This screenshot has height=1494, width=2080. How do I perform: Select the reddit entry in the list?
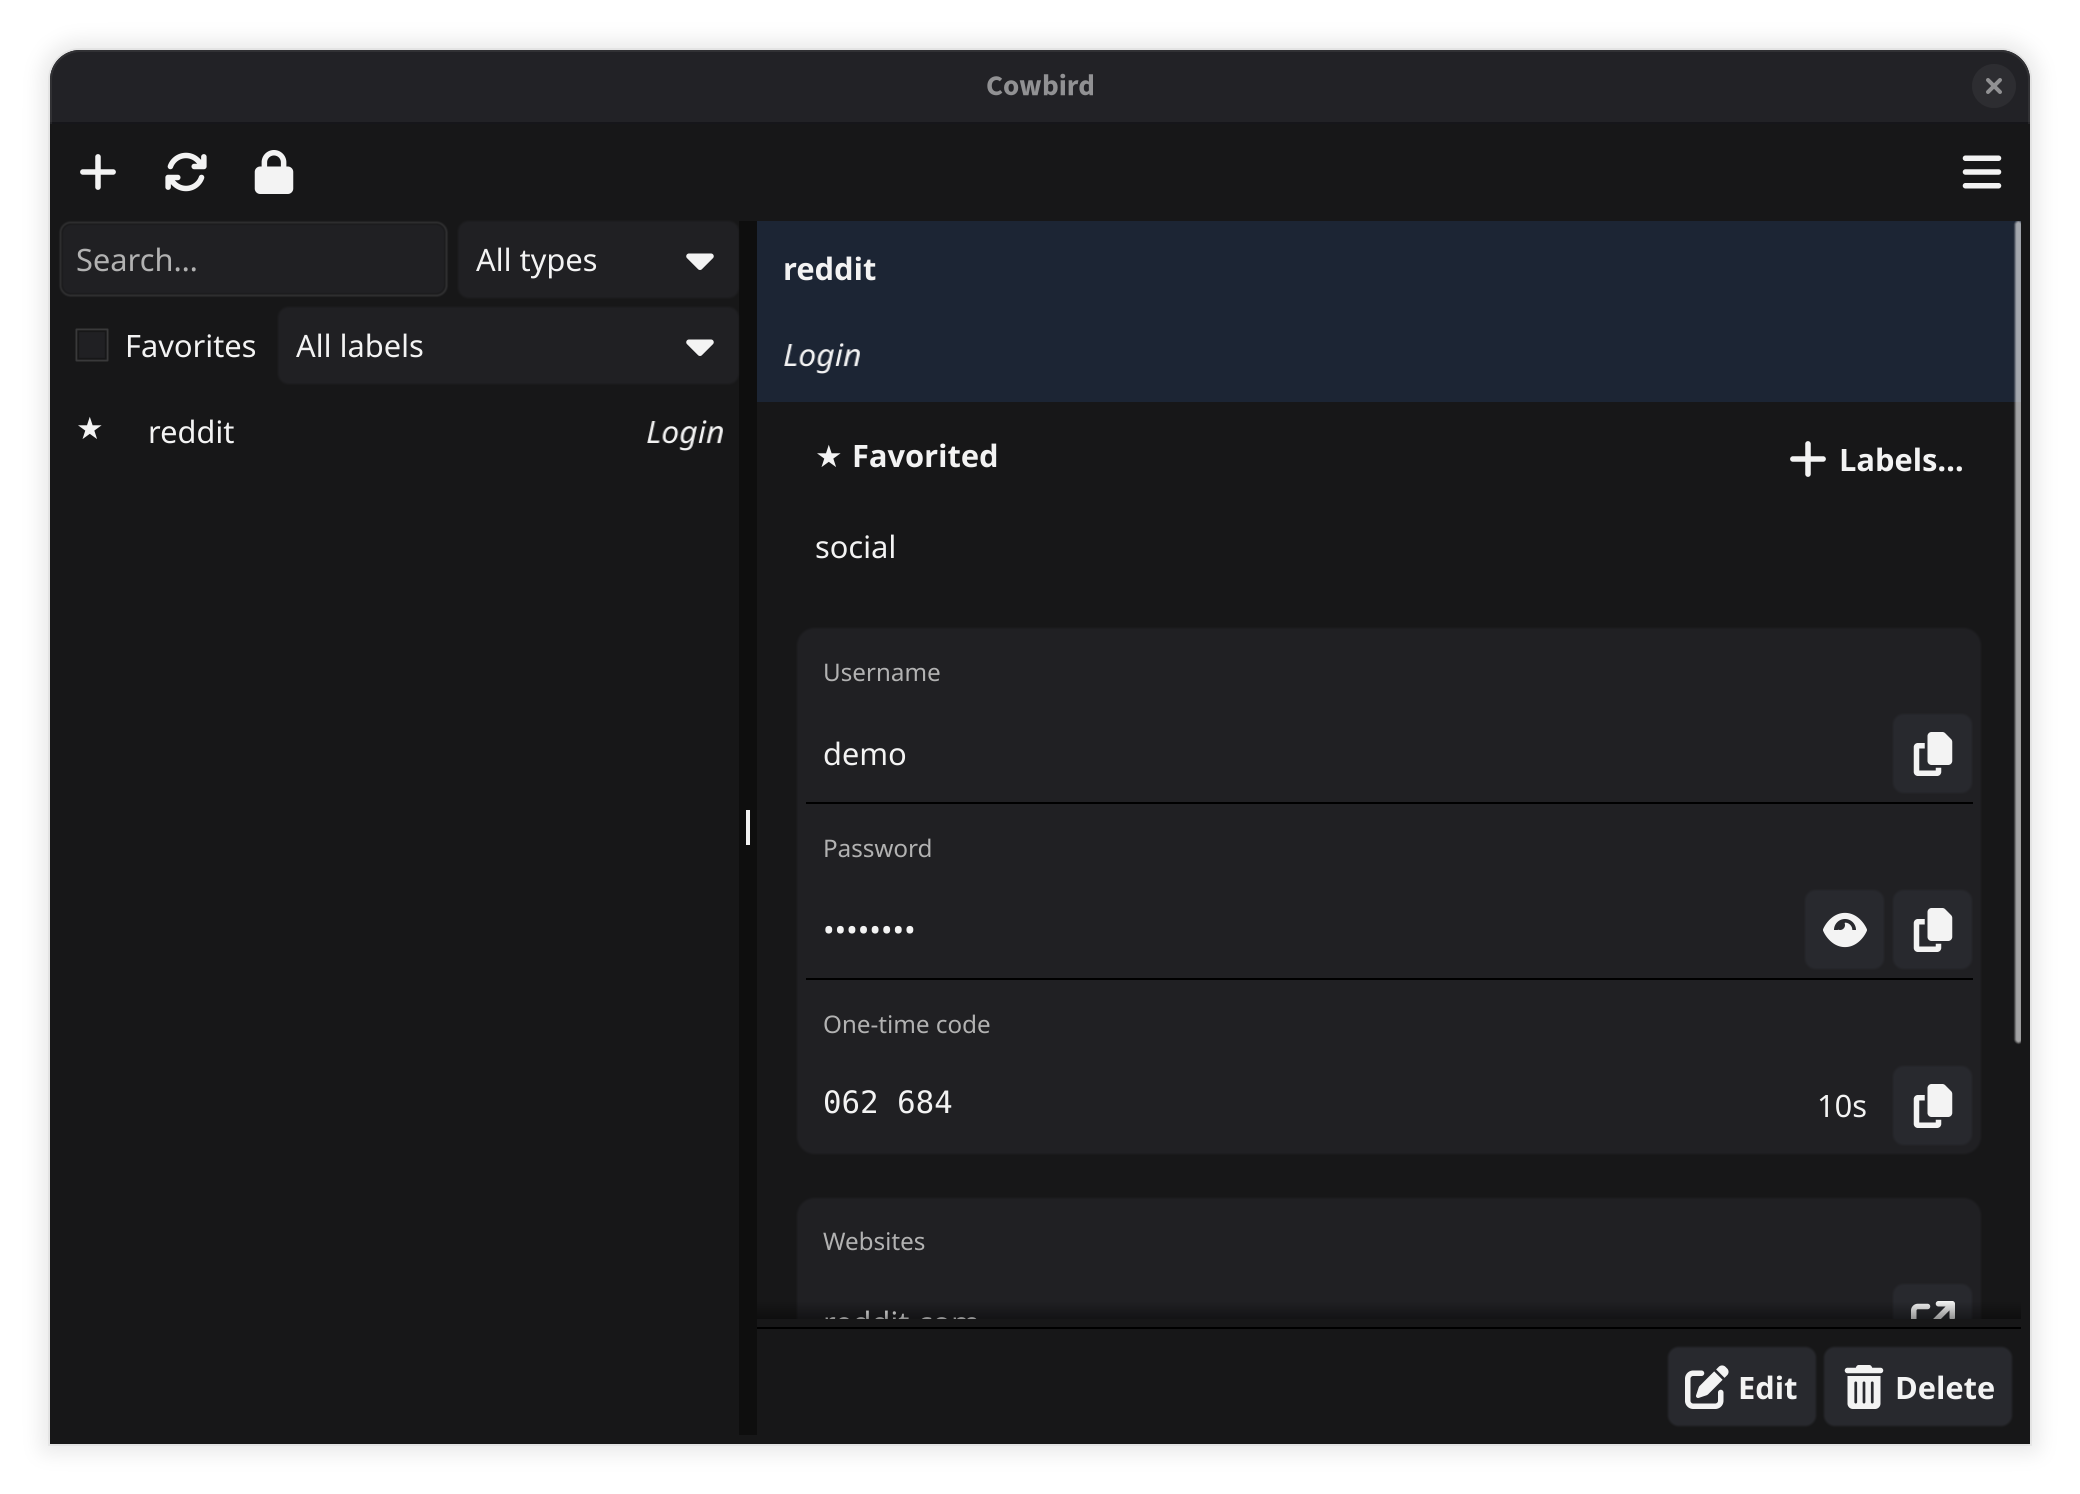point(400,432)
